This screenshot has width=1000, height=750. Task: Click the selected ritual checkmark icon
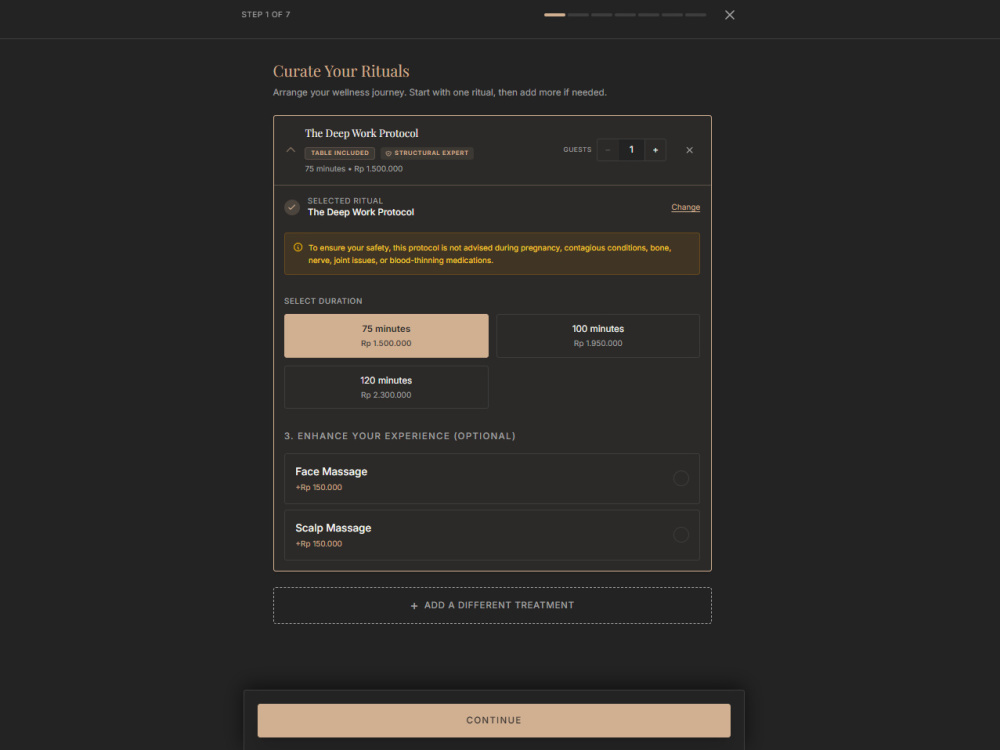292,207
